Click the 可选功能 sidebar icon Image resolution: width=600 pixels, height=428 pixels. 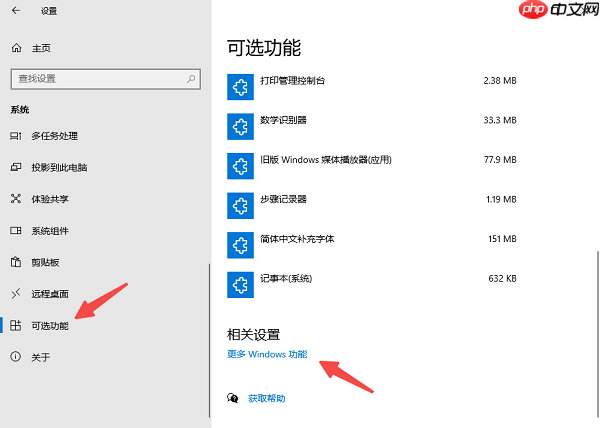pyautogui.click(x=16, y=325)
